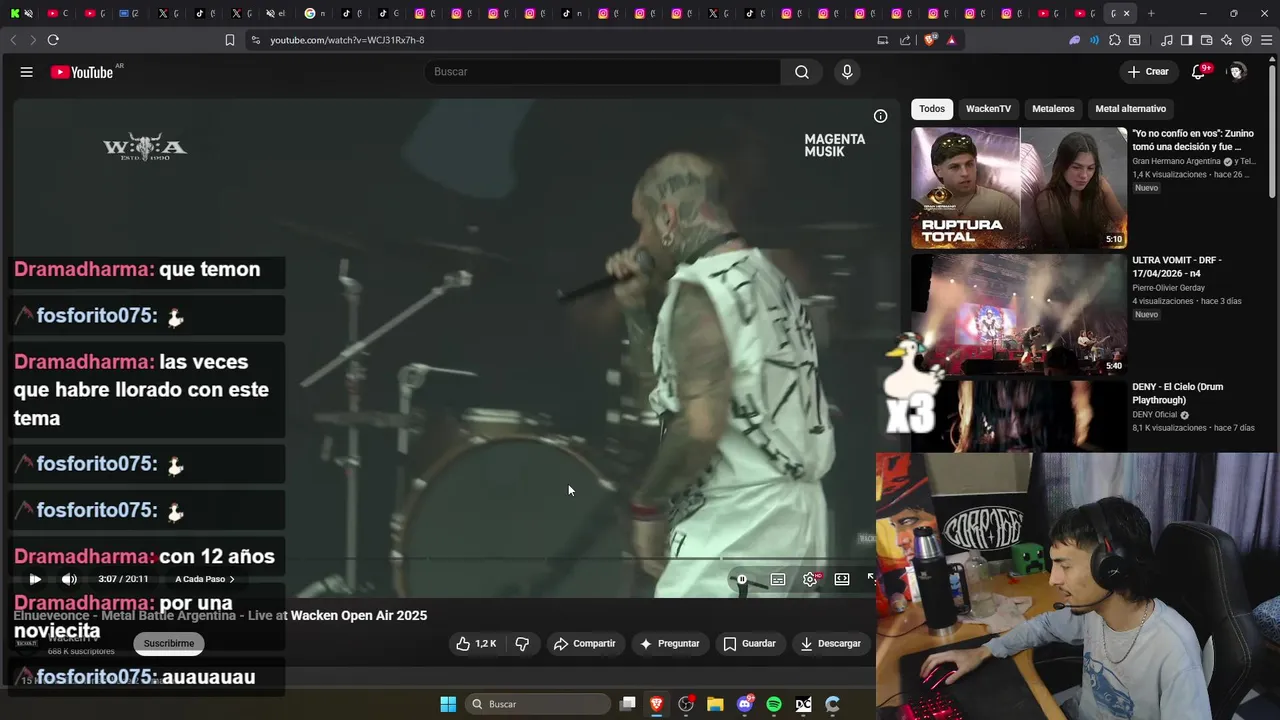Toggle subtitles in the player
Screen dimensions: 1280x720
click(778, 579)
